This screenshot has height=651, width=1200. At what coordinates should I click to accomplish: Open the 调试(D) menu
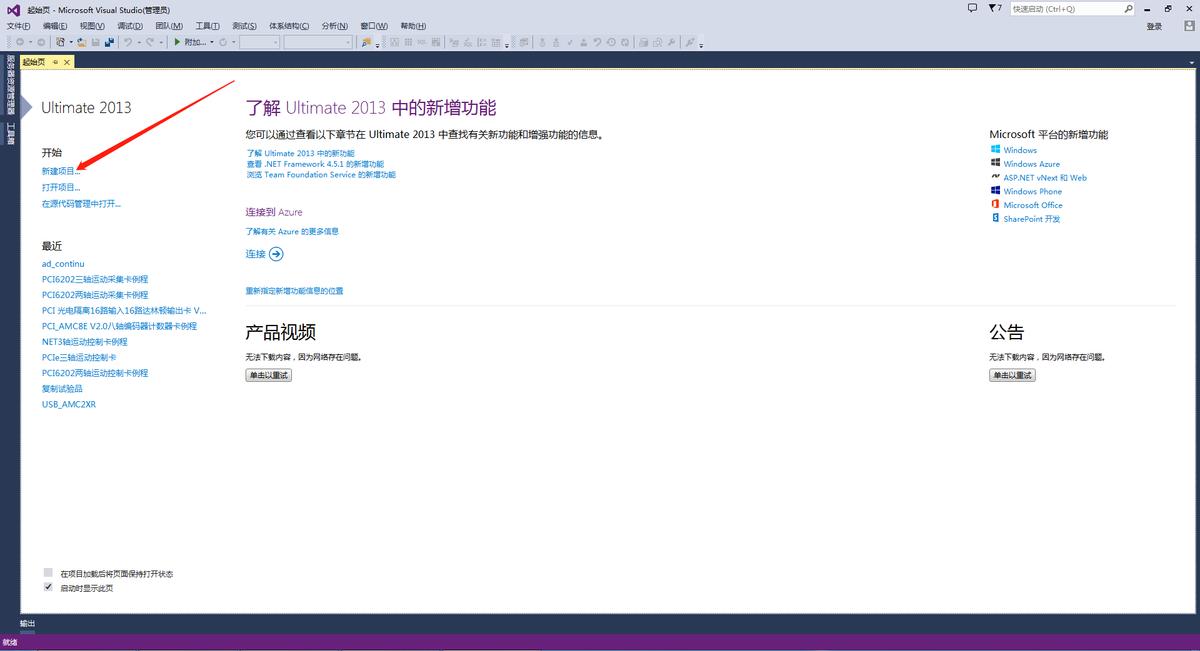click(129, 26)
